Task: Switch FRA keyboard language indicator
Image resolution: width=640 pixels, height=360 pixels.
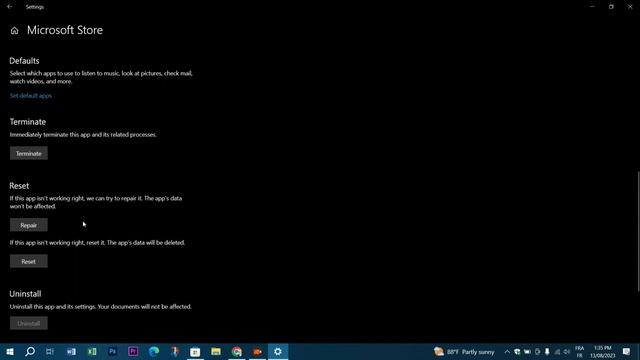Action: (579, 351)
